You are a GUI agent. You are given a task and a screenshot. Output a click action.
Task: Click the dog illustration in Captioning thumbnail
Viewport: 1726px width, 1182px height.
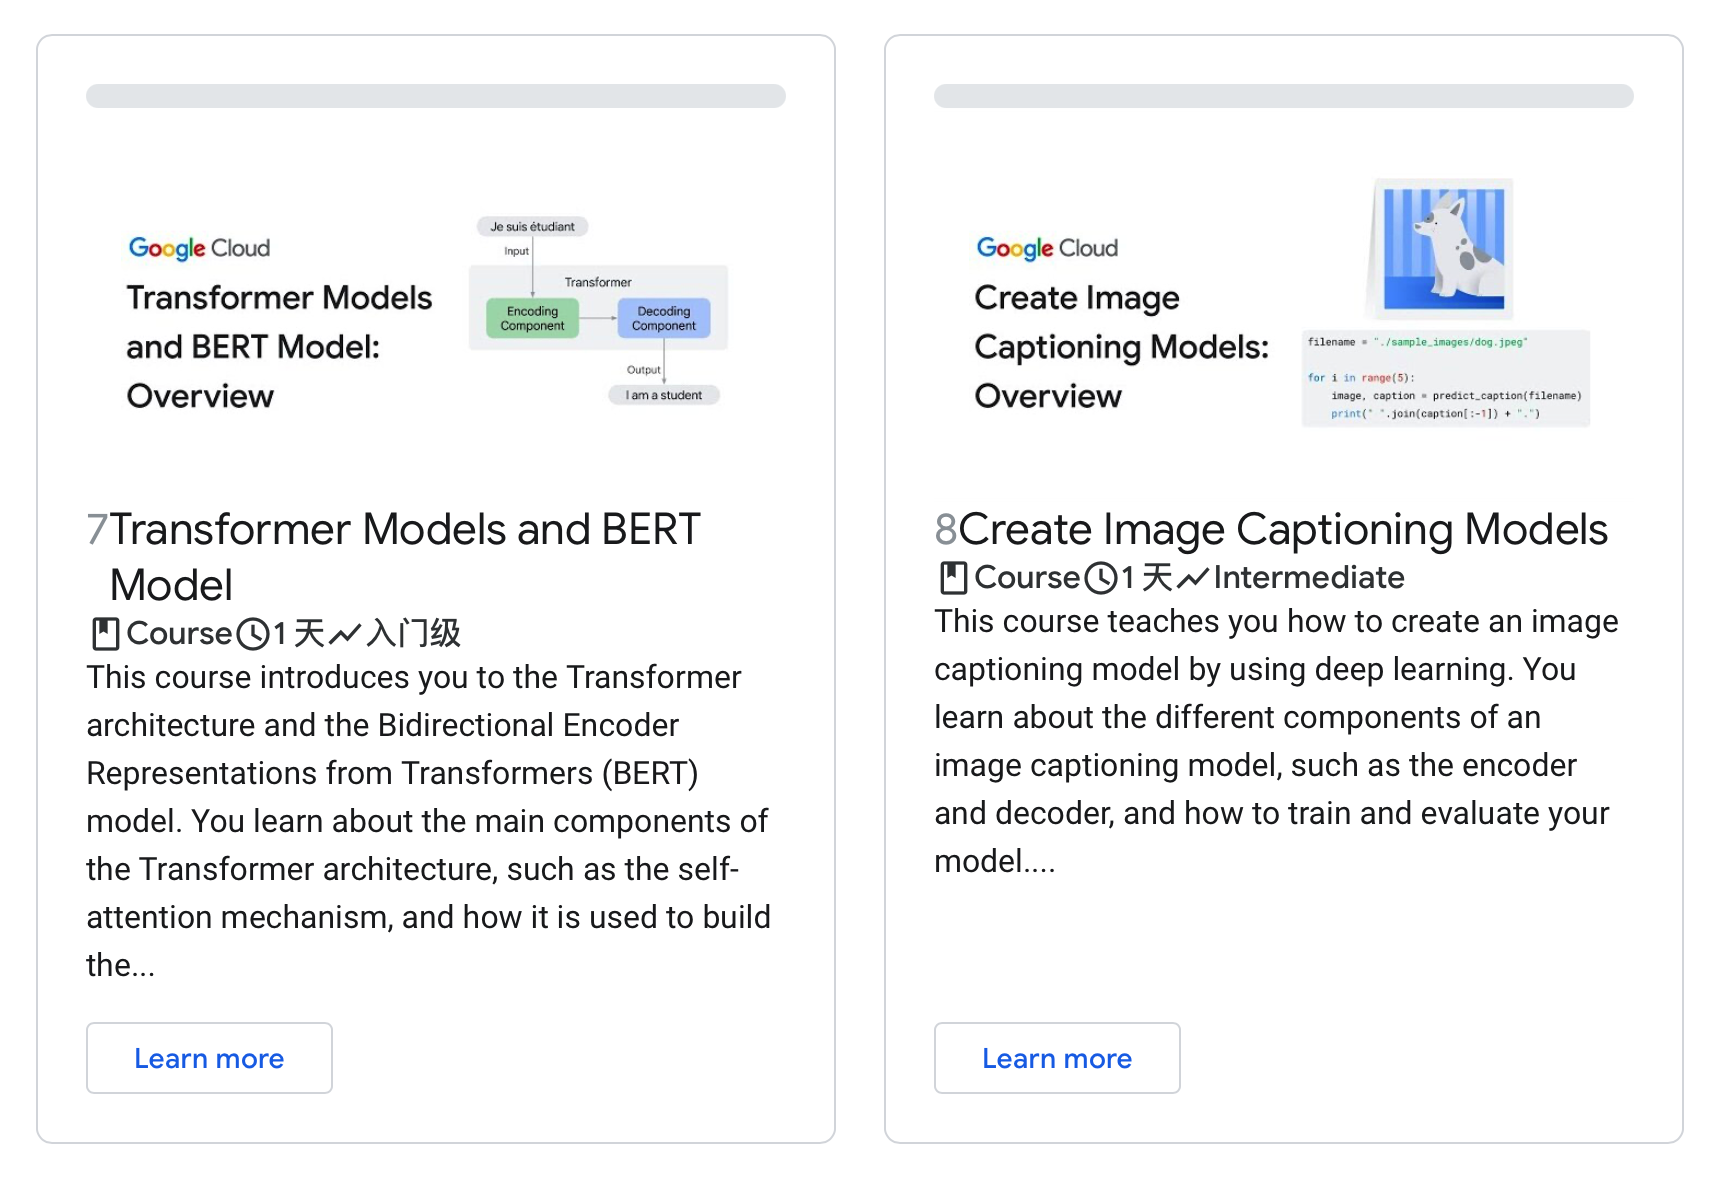tap(1443, 248)
